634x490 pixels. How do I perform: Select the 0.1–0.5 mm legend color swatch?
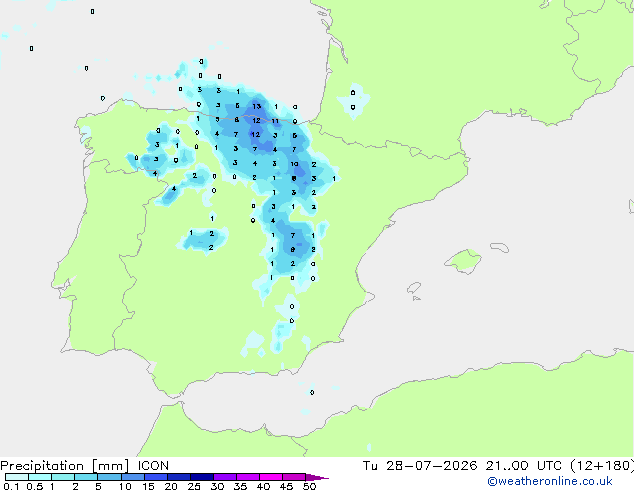pyautogui.click(x=17, y=477)
